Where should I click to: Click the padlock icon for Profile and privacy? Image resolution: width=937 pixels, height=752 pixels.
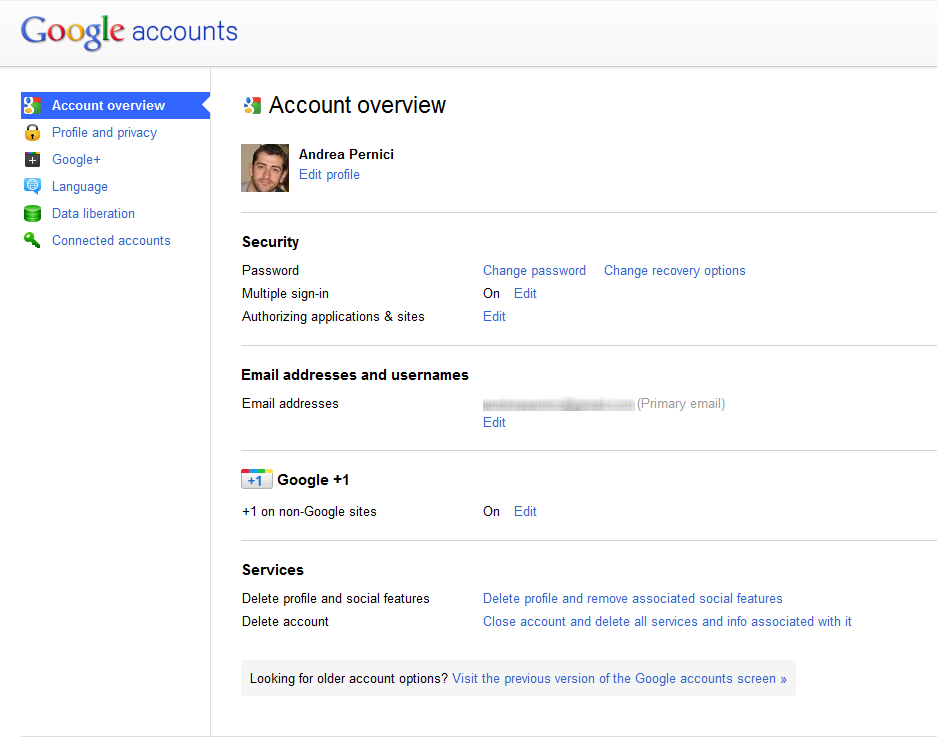(33, 132)
